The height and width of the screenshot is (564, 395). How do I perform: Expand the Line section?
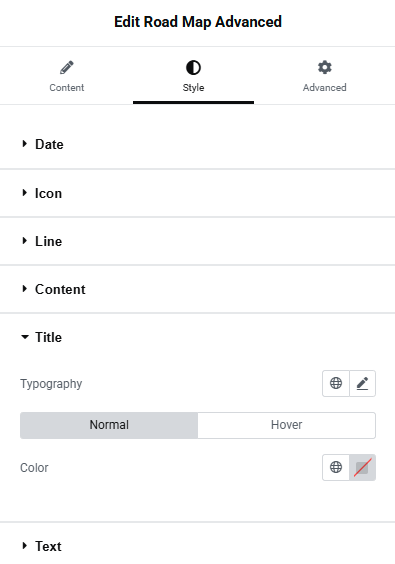pyautogui.click(x=198, y=241)
